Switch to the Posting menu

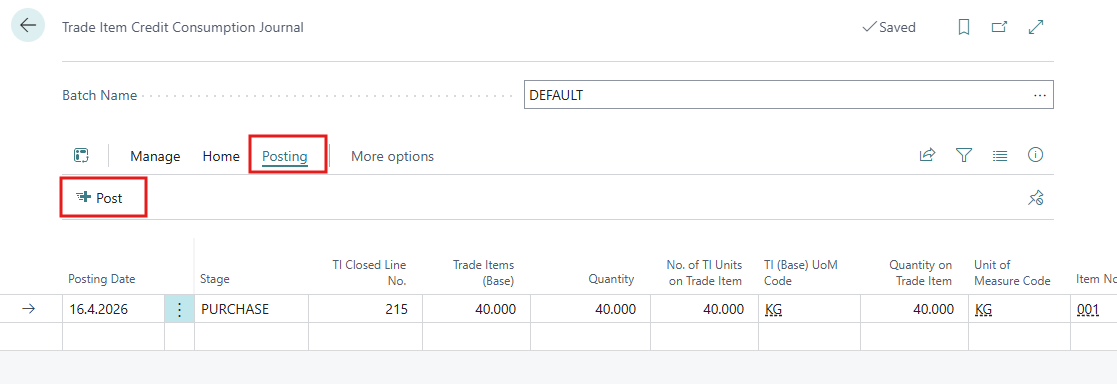click(285, 156)
